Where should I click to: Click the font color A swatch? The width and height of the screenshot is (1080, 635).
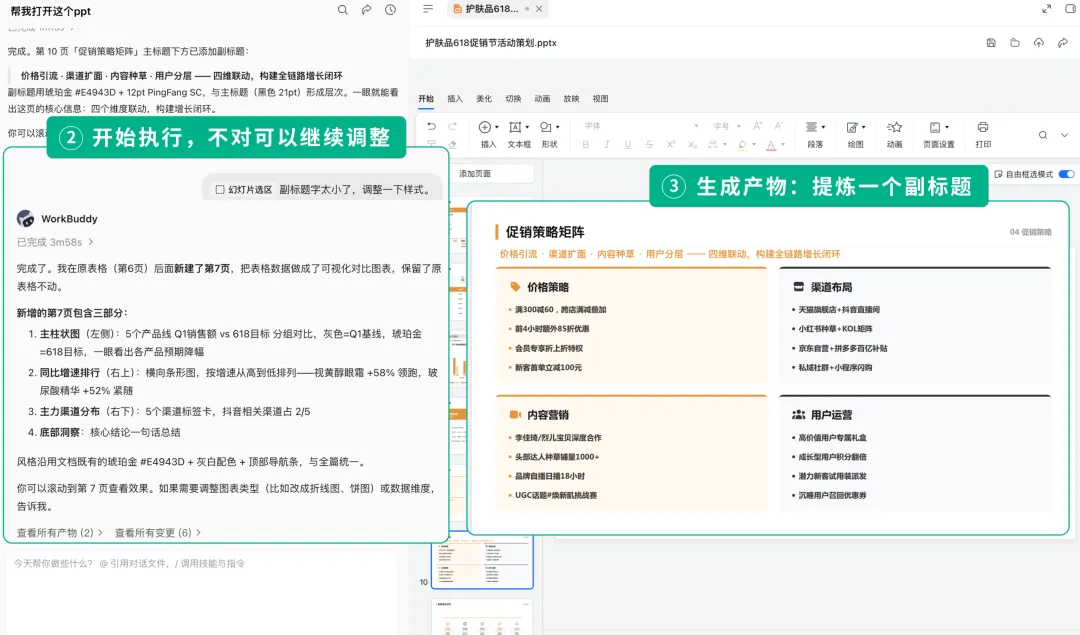coord(771,145)
